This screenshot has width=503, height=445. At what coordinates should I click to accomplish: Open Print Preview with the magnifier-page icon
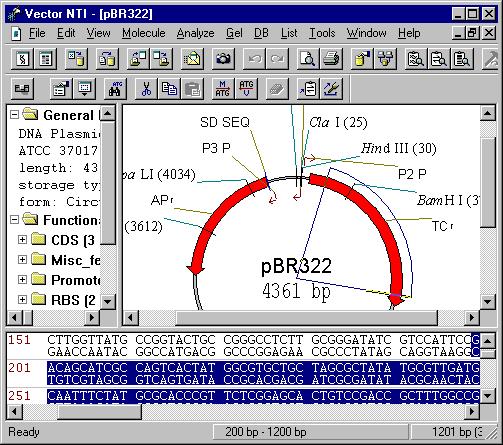(307, 59)
